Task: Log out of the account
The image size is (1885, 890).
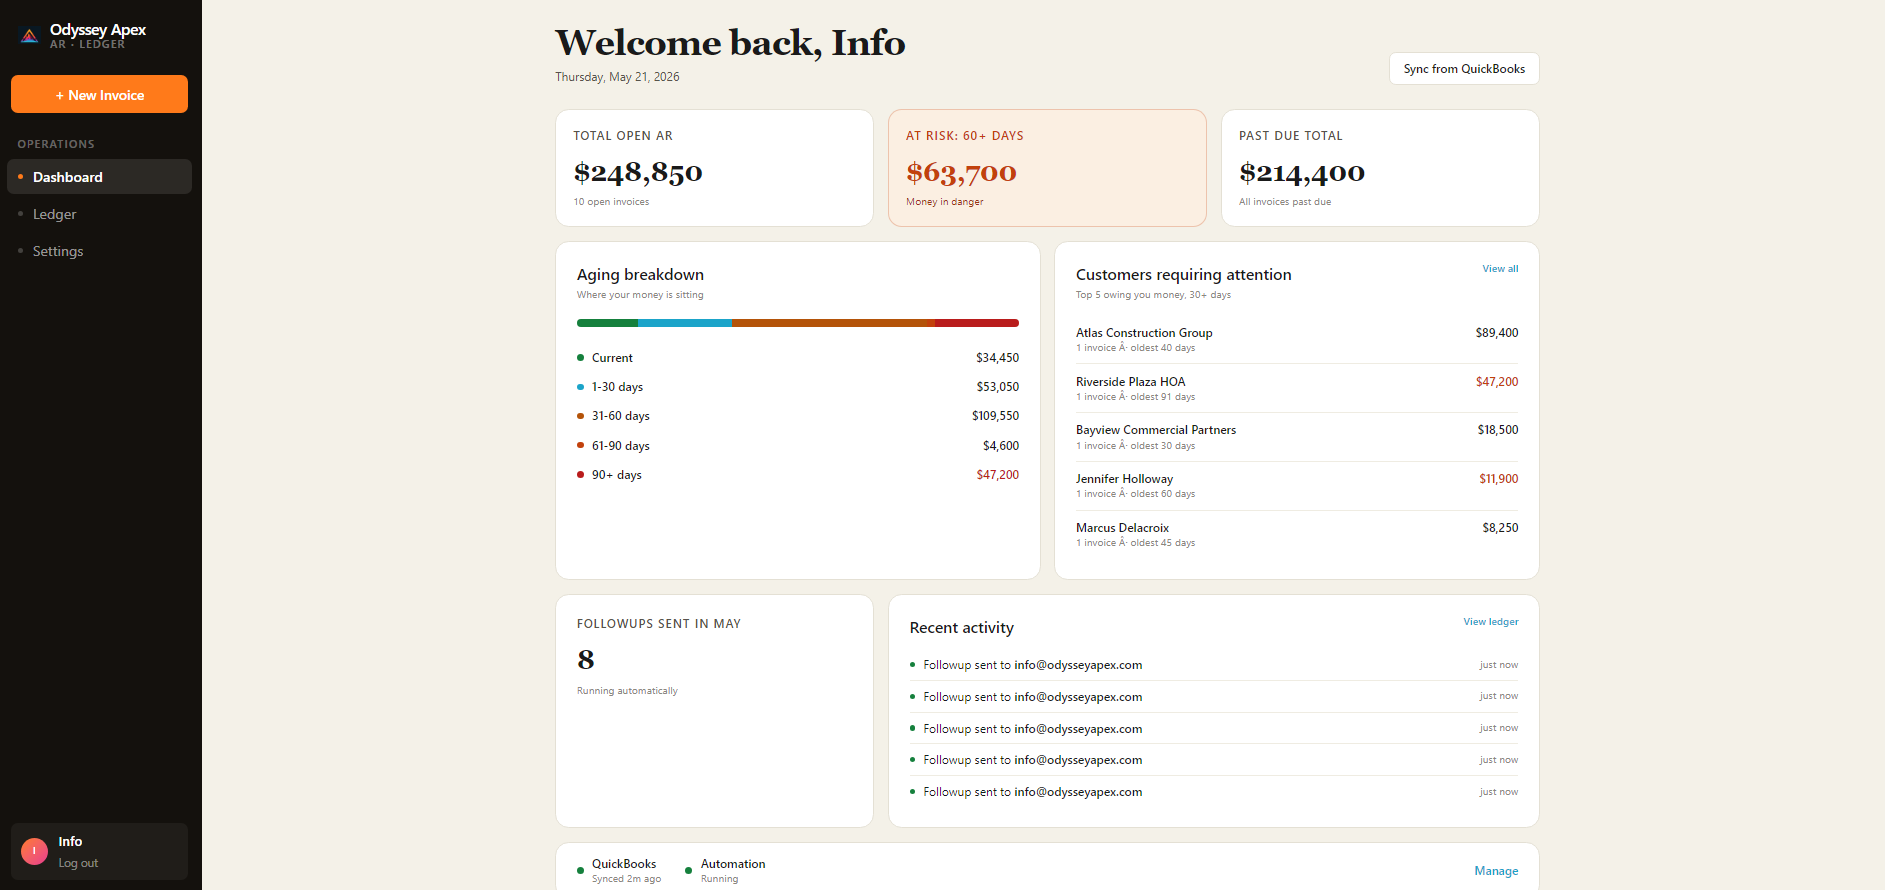Action: (78, 863)
